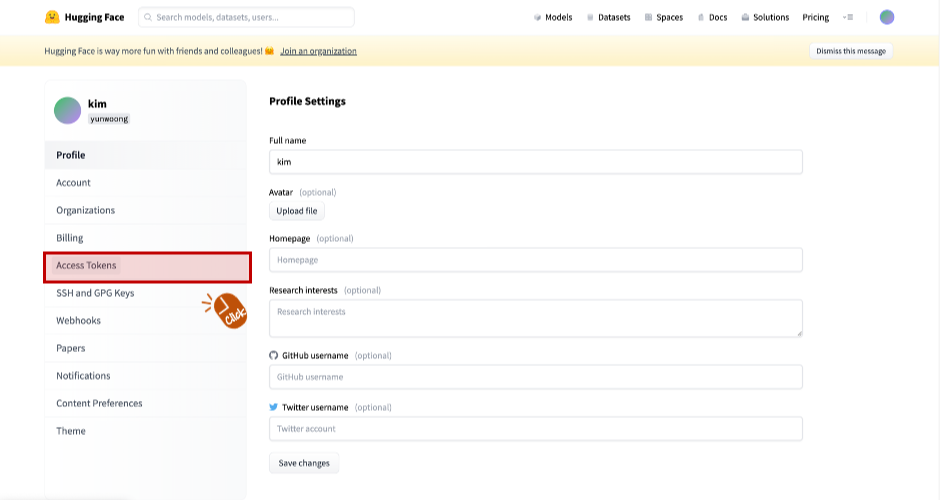Open Papers settings
The height and width of the screenshot is (500, 940).
click(x=146, y=348)
